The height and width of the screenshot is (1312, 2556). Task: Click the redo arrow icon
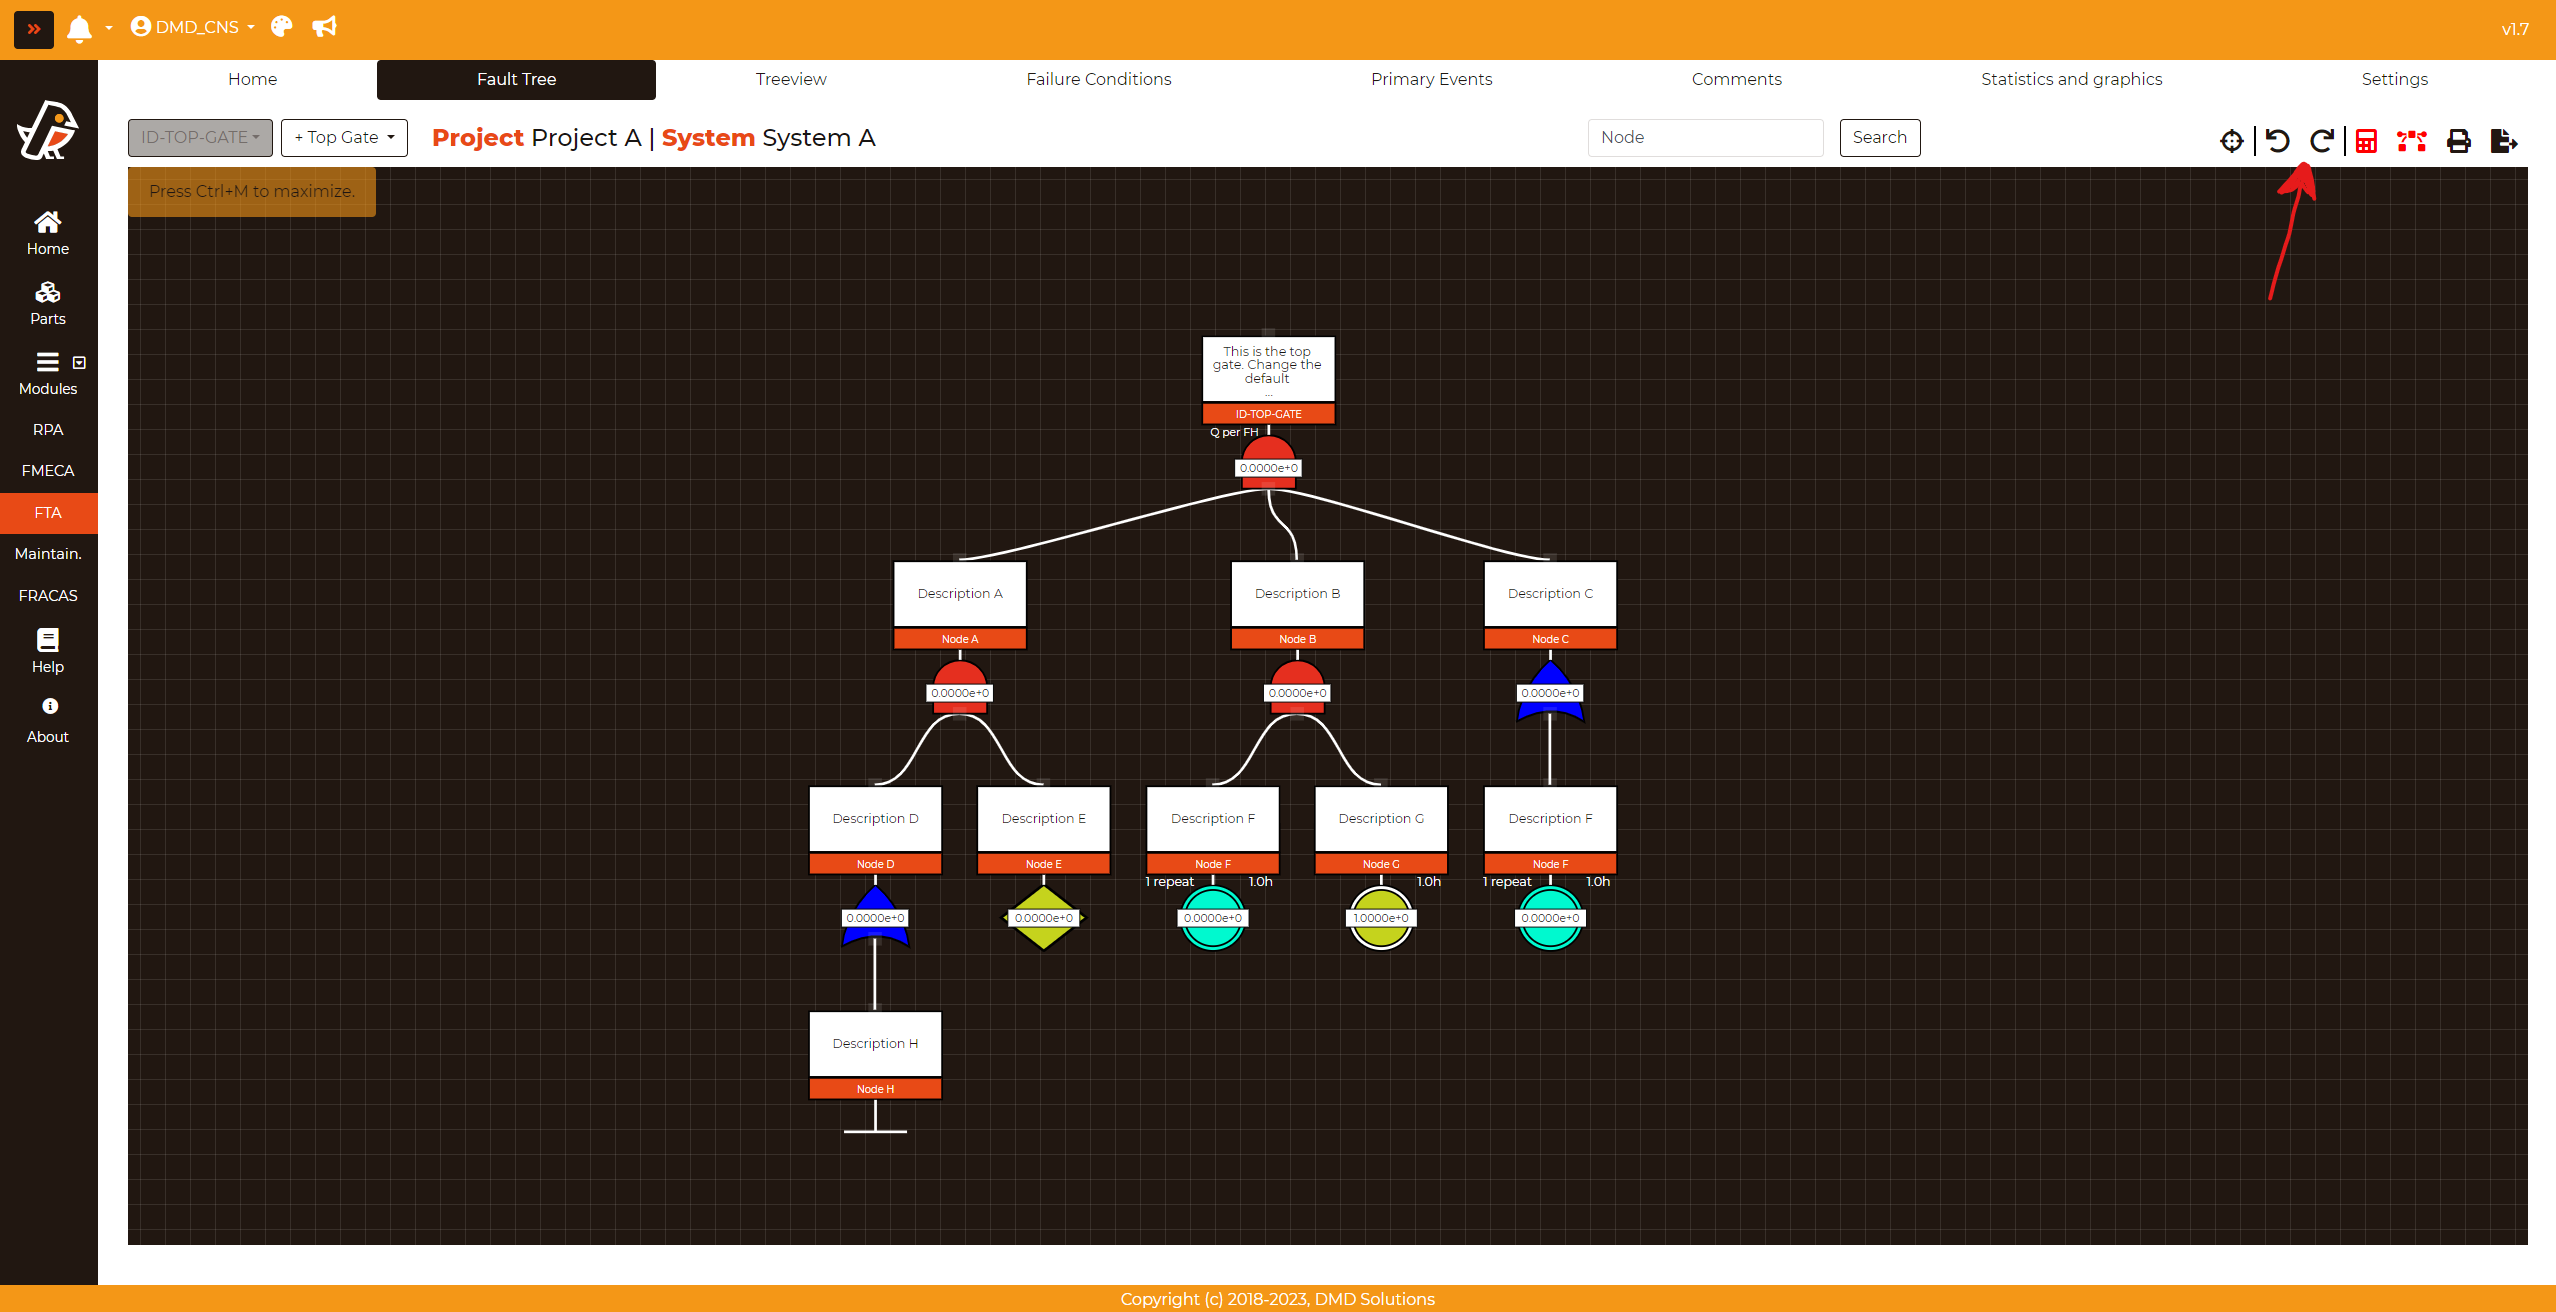[2321, 141]
